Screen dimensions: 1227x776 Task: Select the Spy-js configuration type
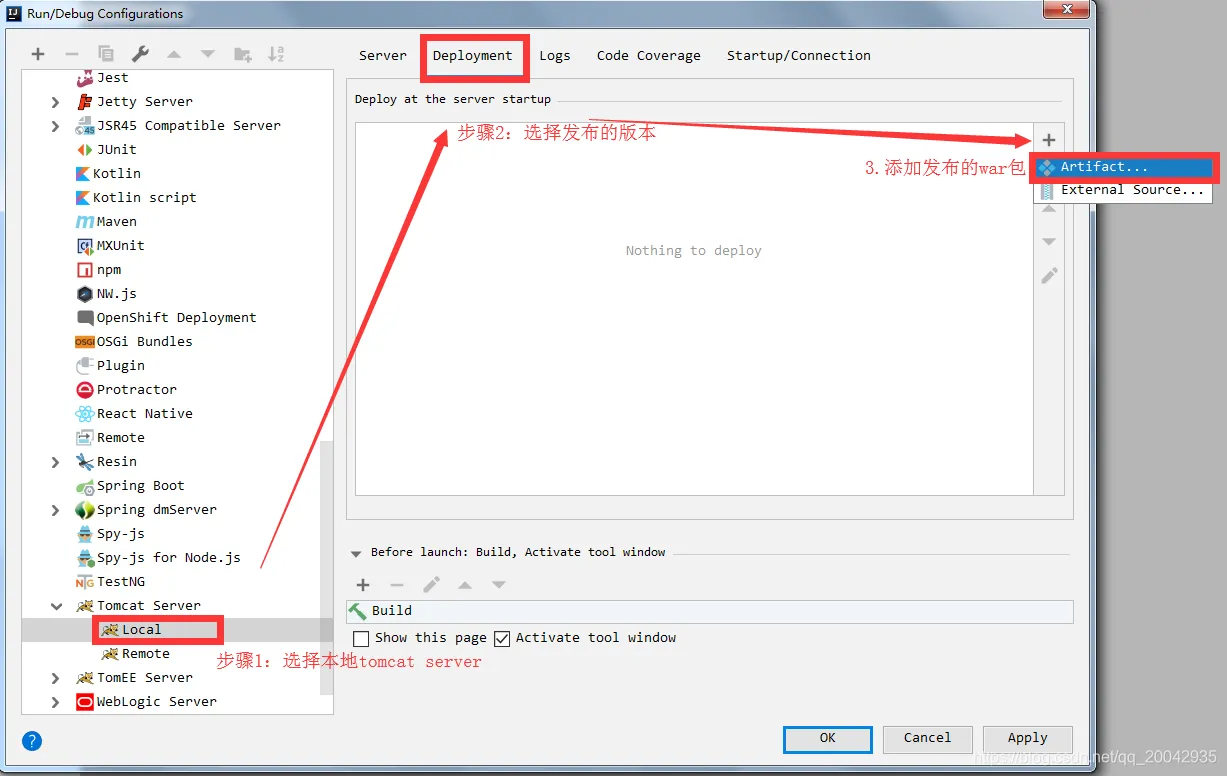[x=111, y=533]
